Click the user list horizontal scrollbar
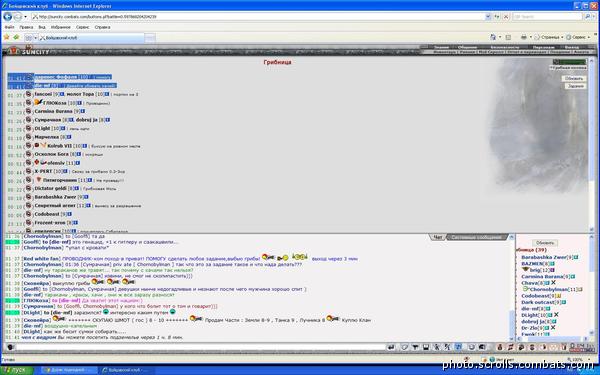Screen dimensions: 600x375 (553, 339)
